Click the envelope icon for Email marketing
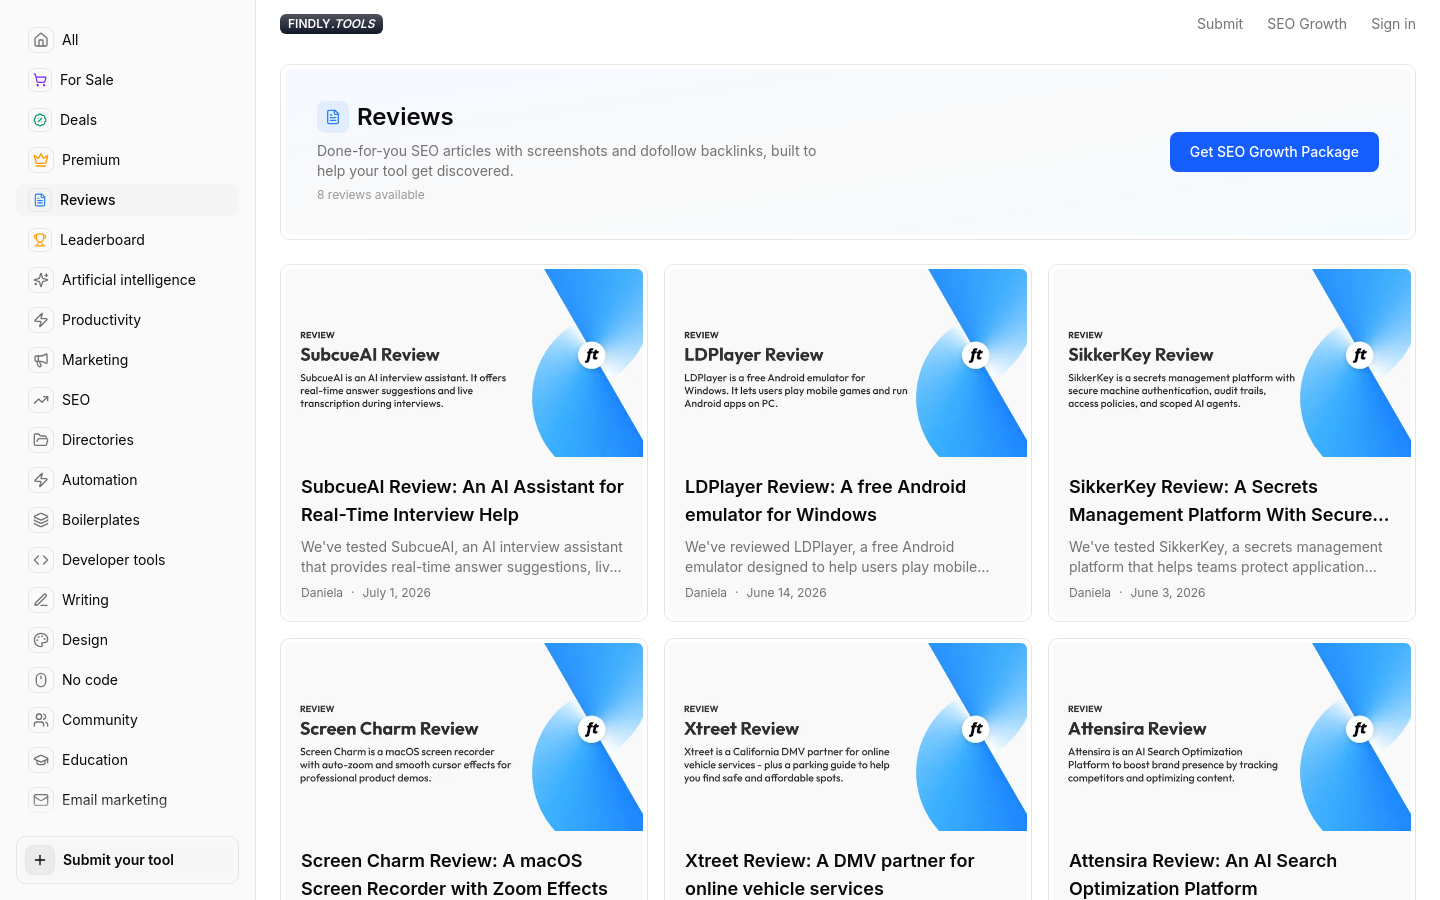The width and height of the screenshot is (1440, 900). pyautogui.click(x=41, y=800)
